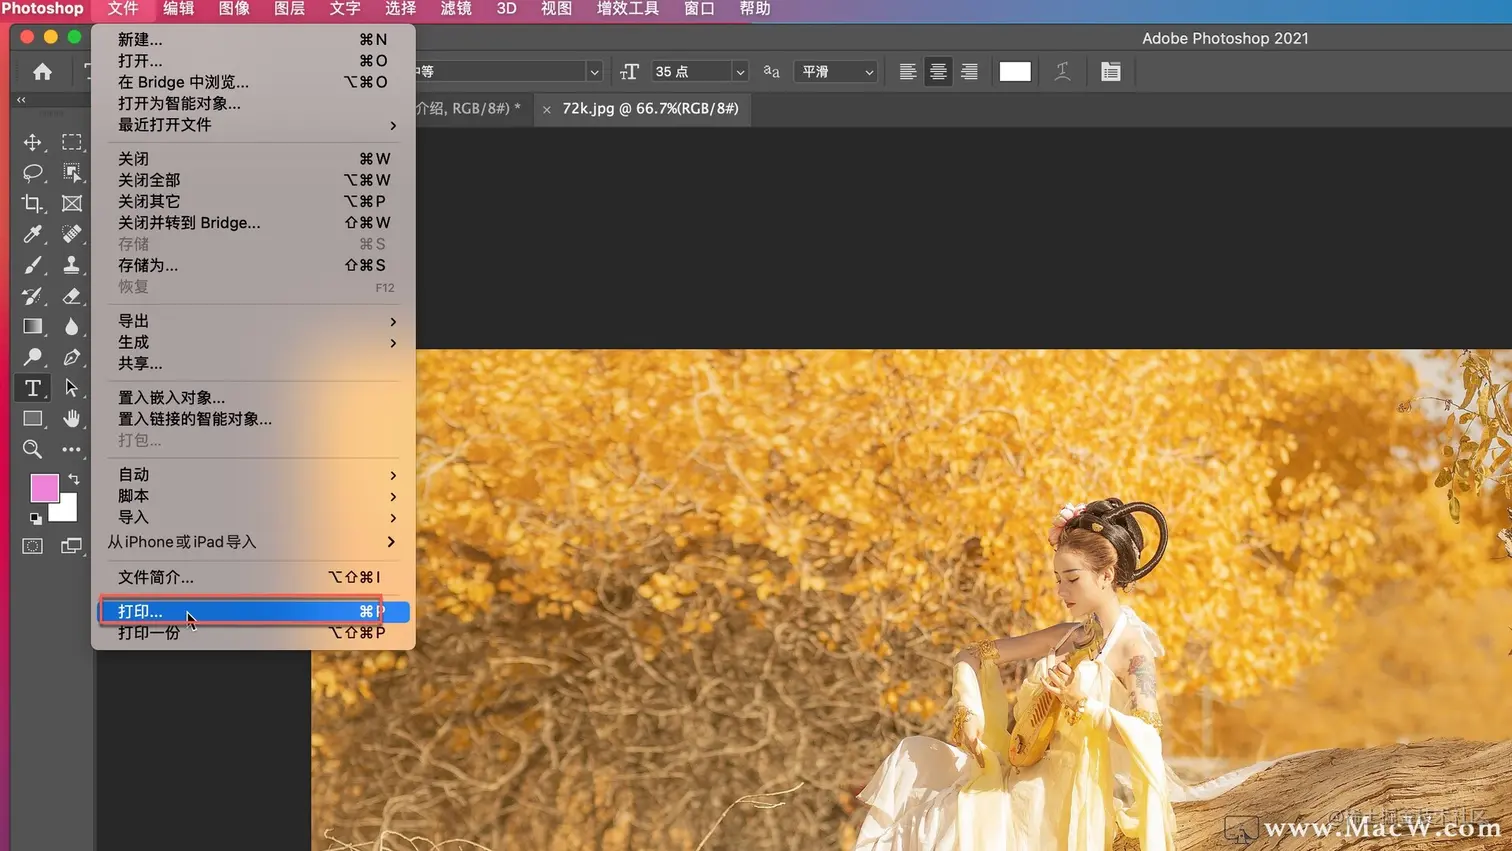1512x851 pixels.
Task: Collapse toolbar double-arrow toggle
Action: (x=21, y=100)
